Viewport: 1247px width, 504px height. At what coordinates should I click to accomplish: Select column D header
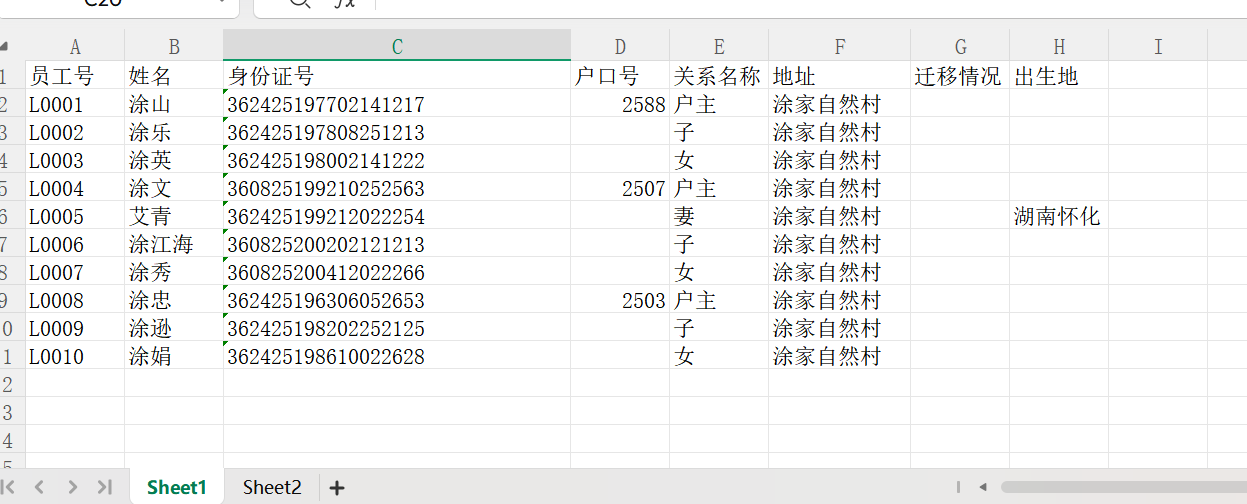click(x=620, y=46)
